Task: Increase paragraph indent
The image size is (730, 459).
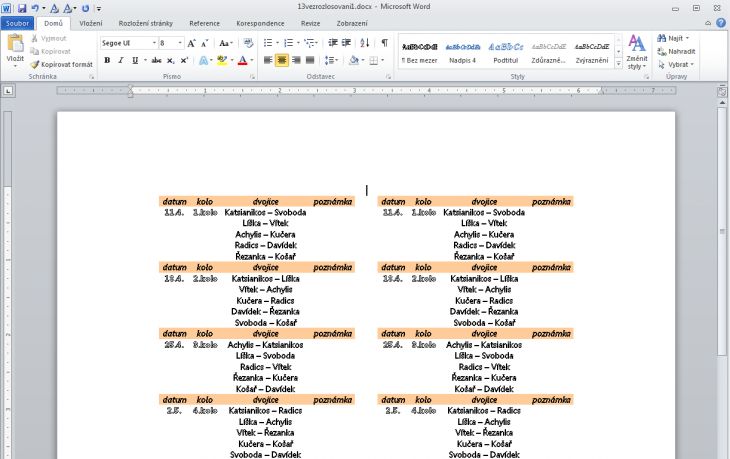Action: tap(346, 43)
